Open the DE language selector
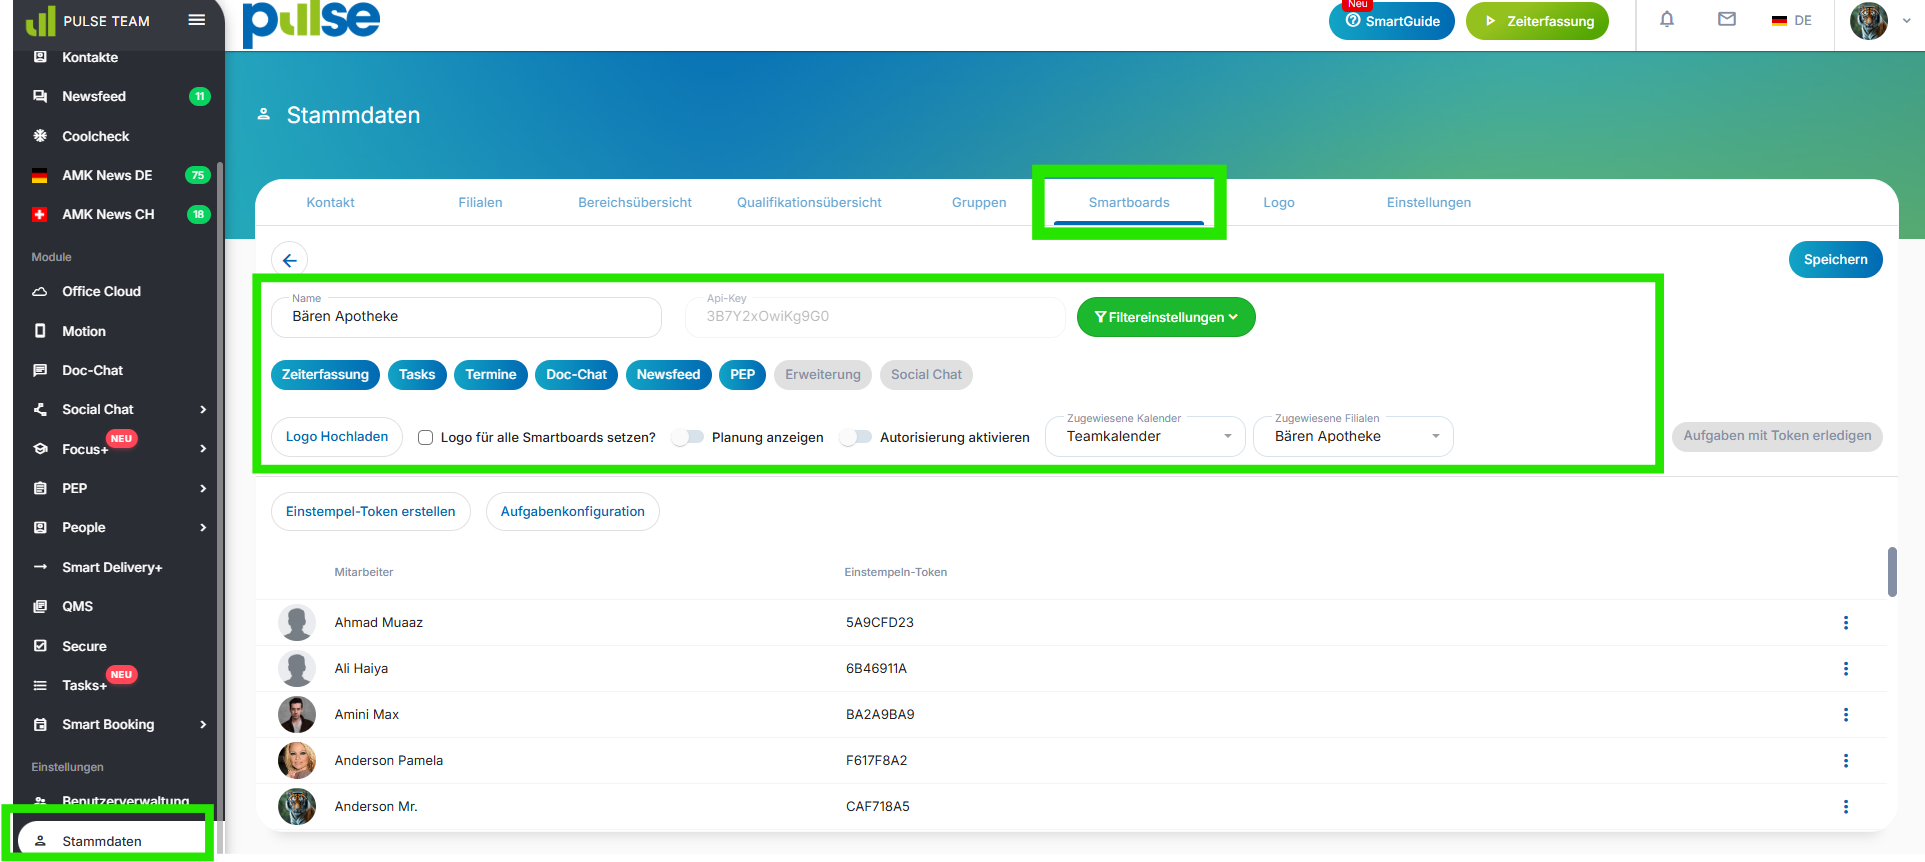This screenshot has width=1925, height=862. [1791, 20]
